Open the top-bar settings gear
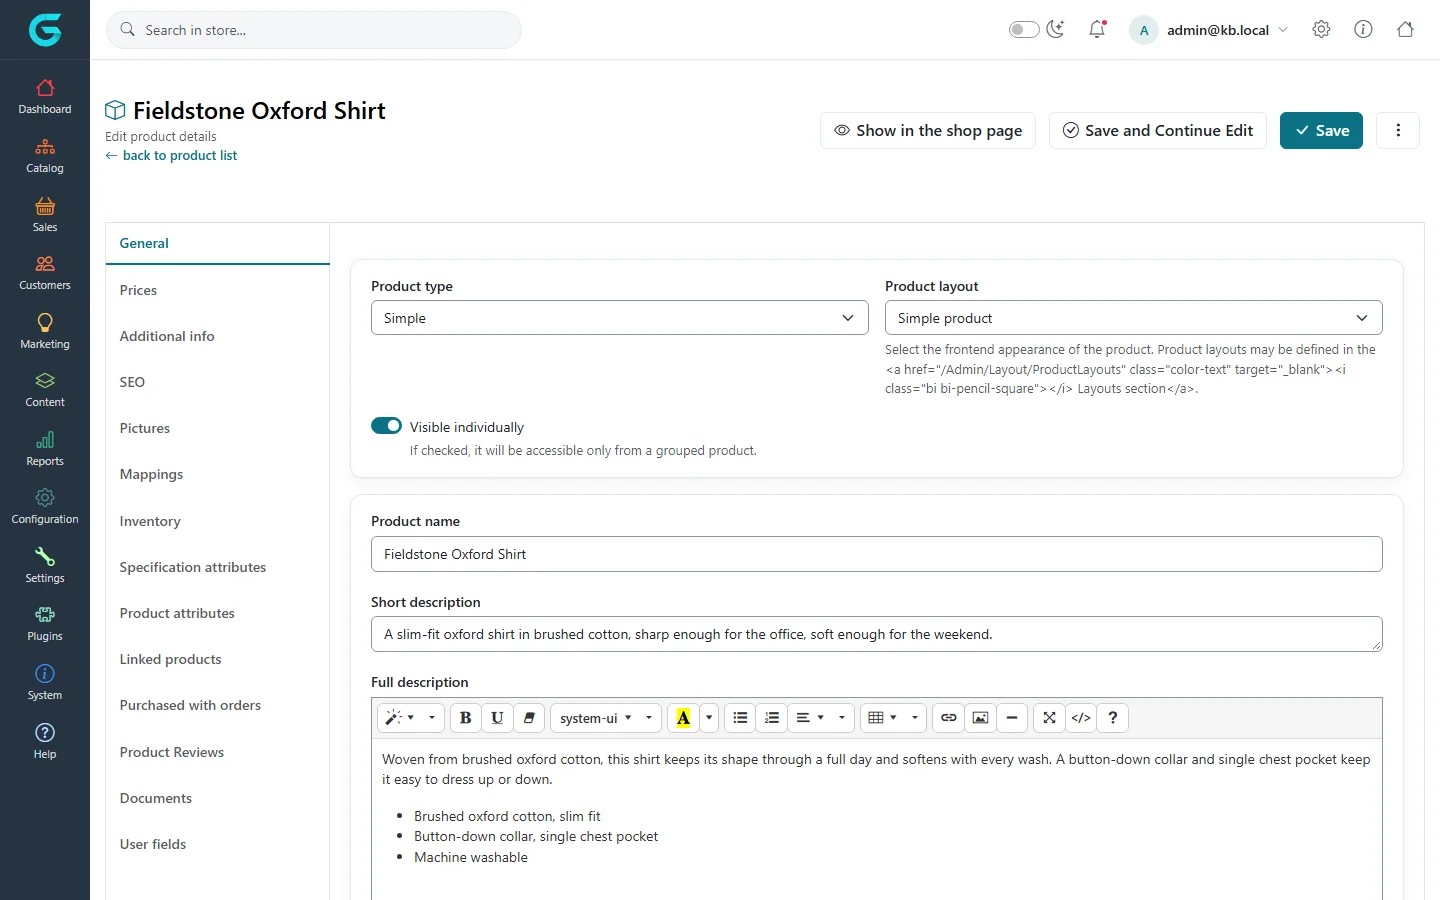1440x900 pixels. tap(1321, 29)
